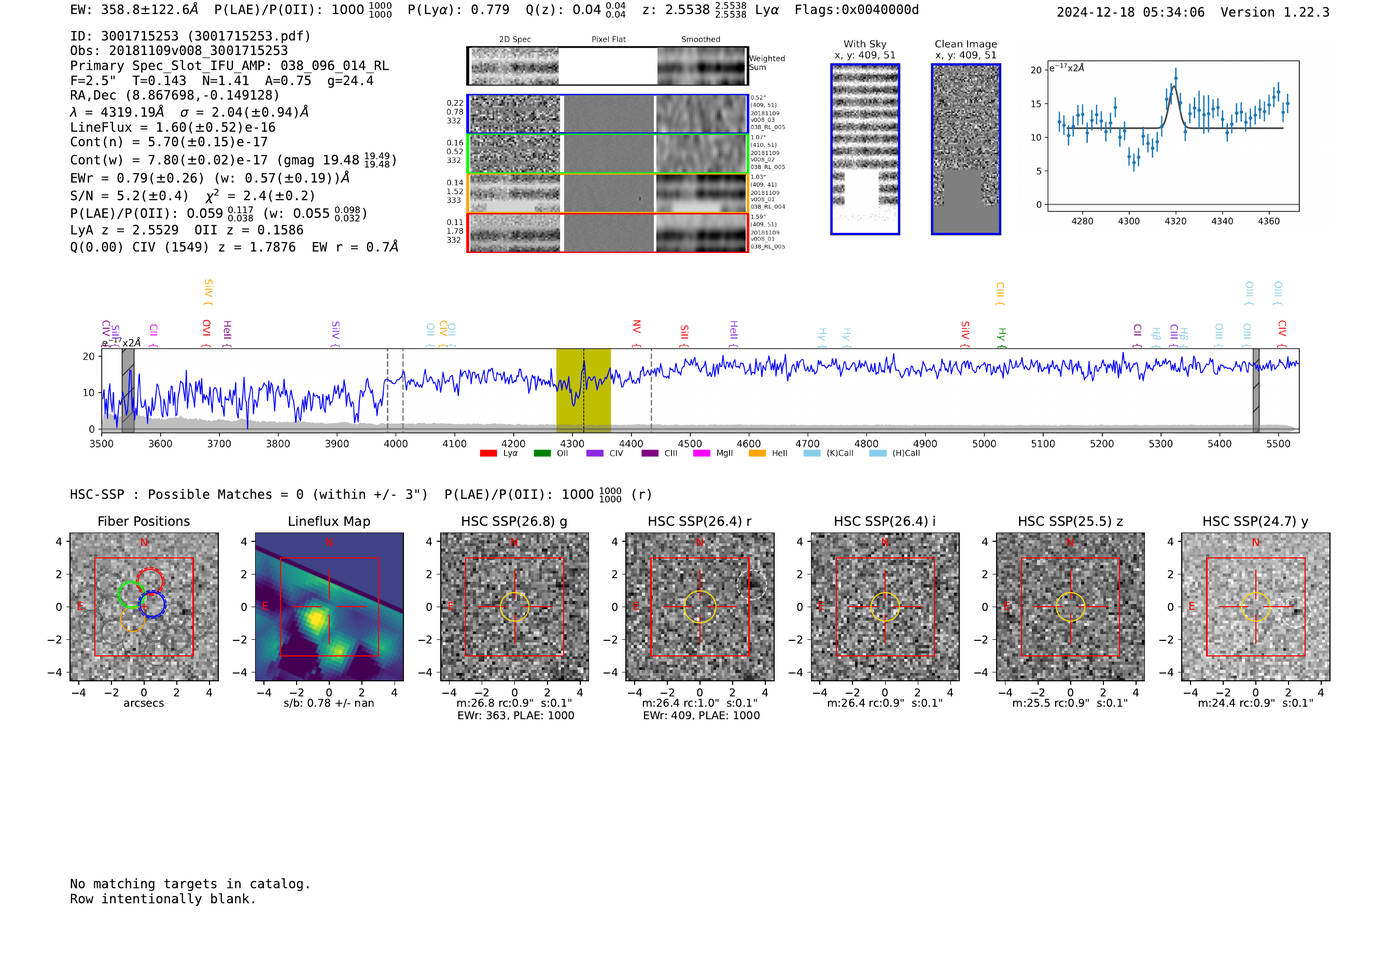
Task: Click 'No matching targets in catalog.' text
Action: tap(190, 884)
